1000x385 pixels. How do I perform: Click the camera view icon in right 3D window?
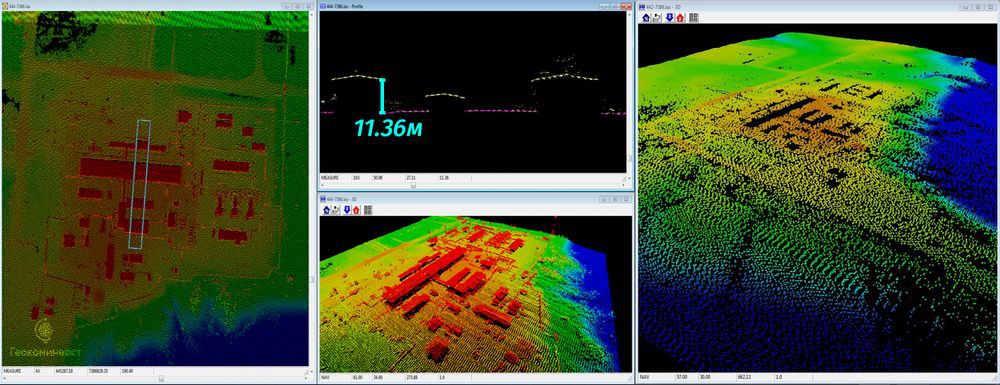pyautogui.click(x=657, y=18)
